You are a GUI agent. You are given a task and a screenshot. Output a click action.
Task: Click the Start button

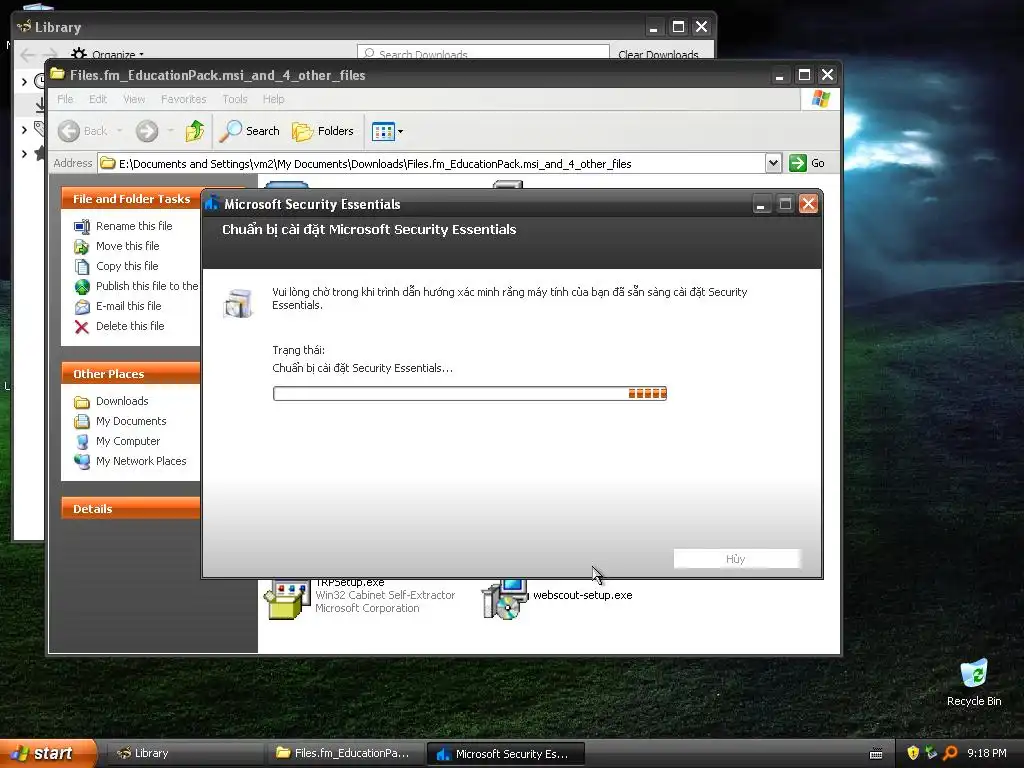coord(49,753)
